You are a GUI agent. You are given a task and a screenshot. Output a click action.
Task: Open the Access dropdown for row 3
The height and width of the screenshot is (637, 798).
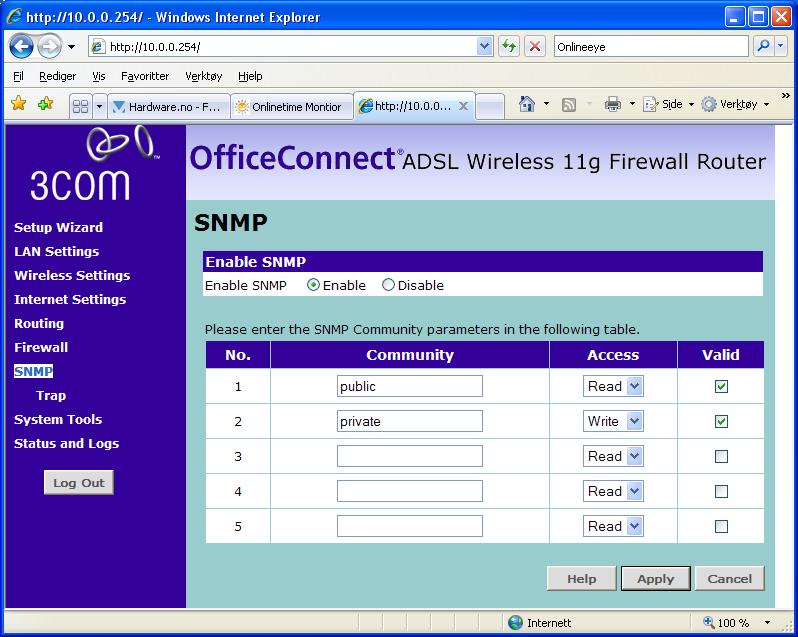pos(613,456)
